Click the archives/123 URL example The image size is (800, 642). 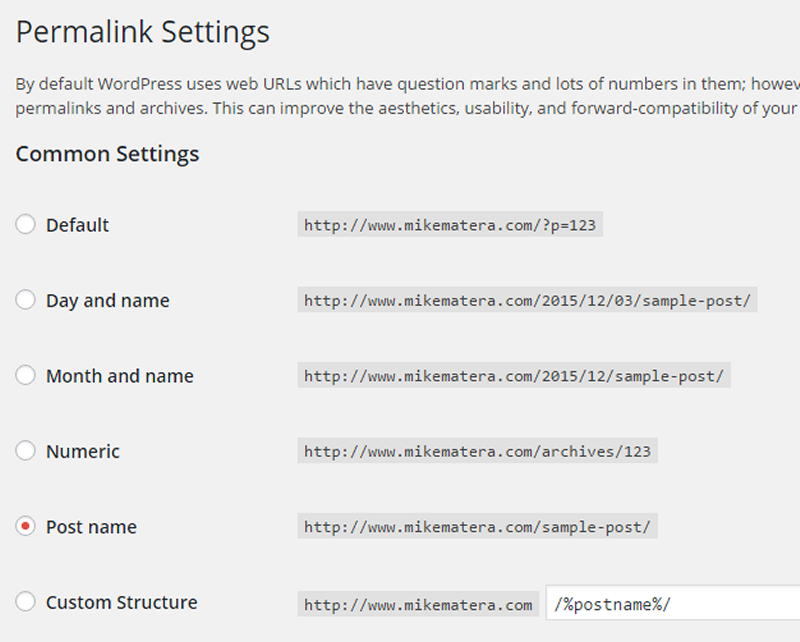click(x=476, y=451)
